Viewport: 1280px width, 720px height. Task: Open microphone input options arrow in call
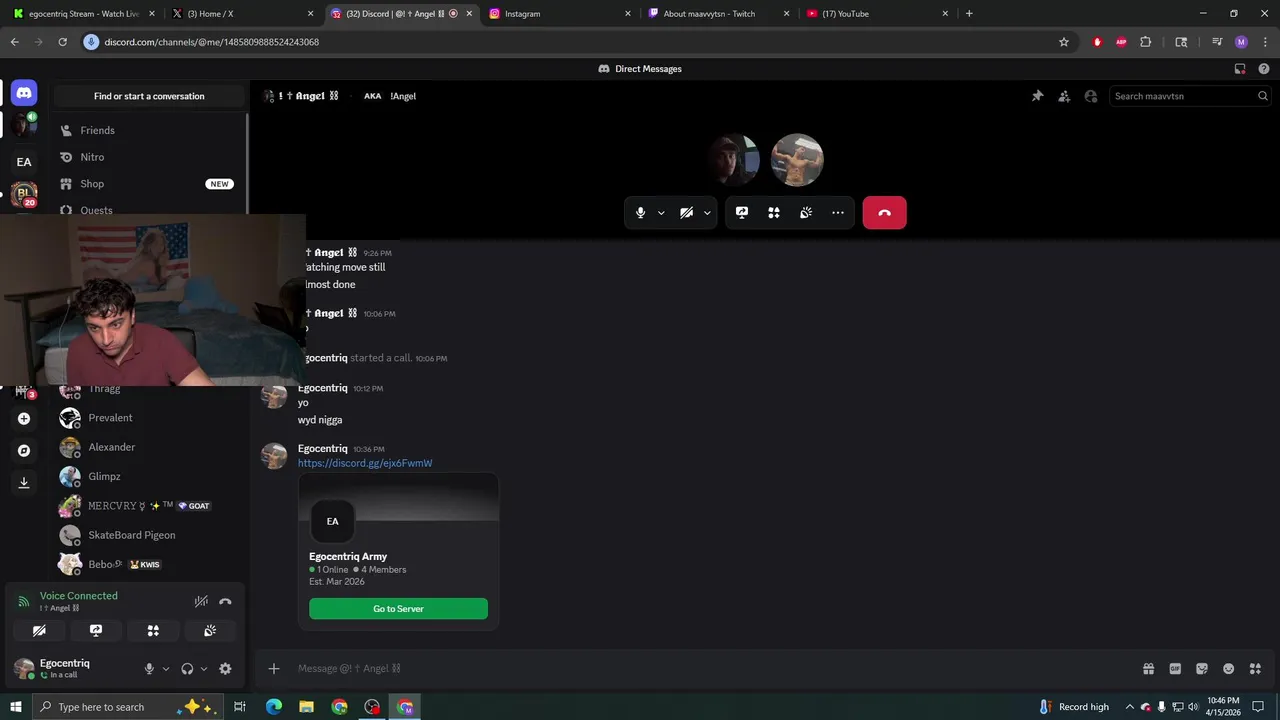coord(661,213)
